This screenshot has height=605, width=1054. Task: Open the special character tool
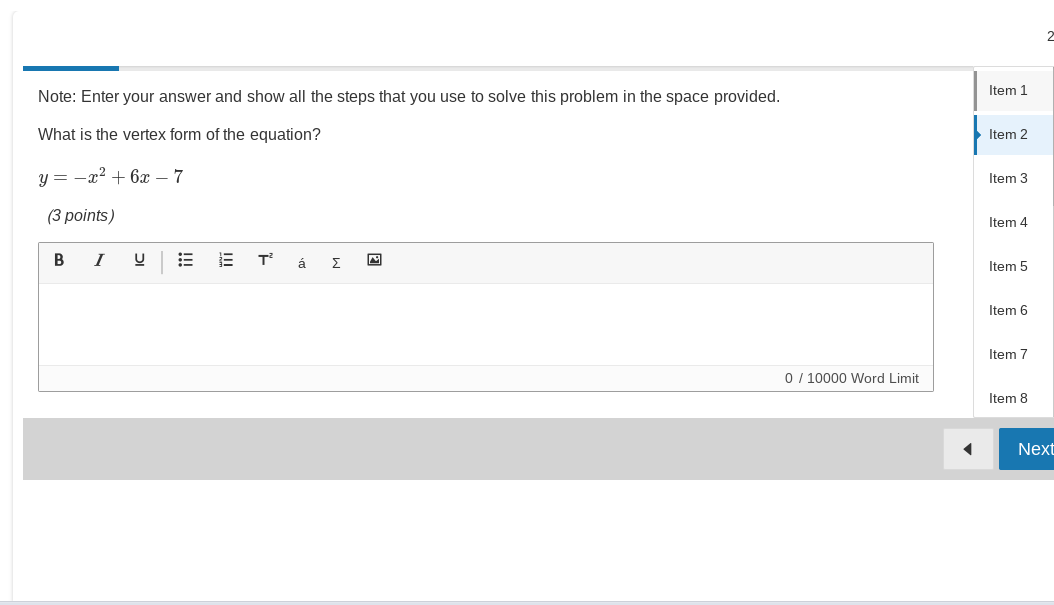click(300, 262)
